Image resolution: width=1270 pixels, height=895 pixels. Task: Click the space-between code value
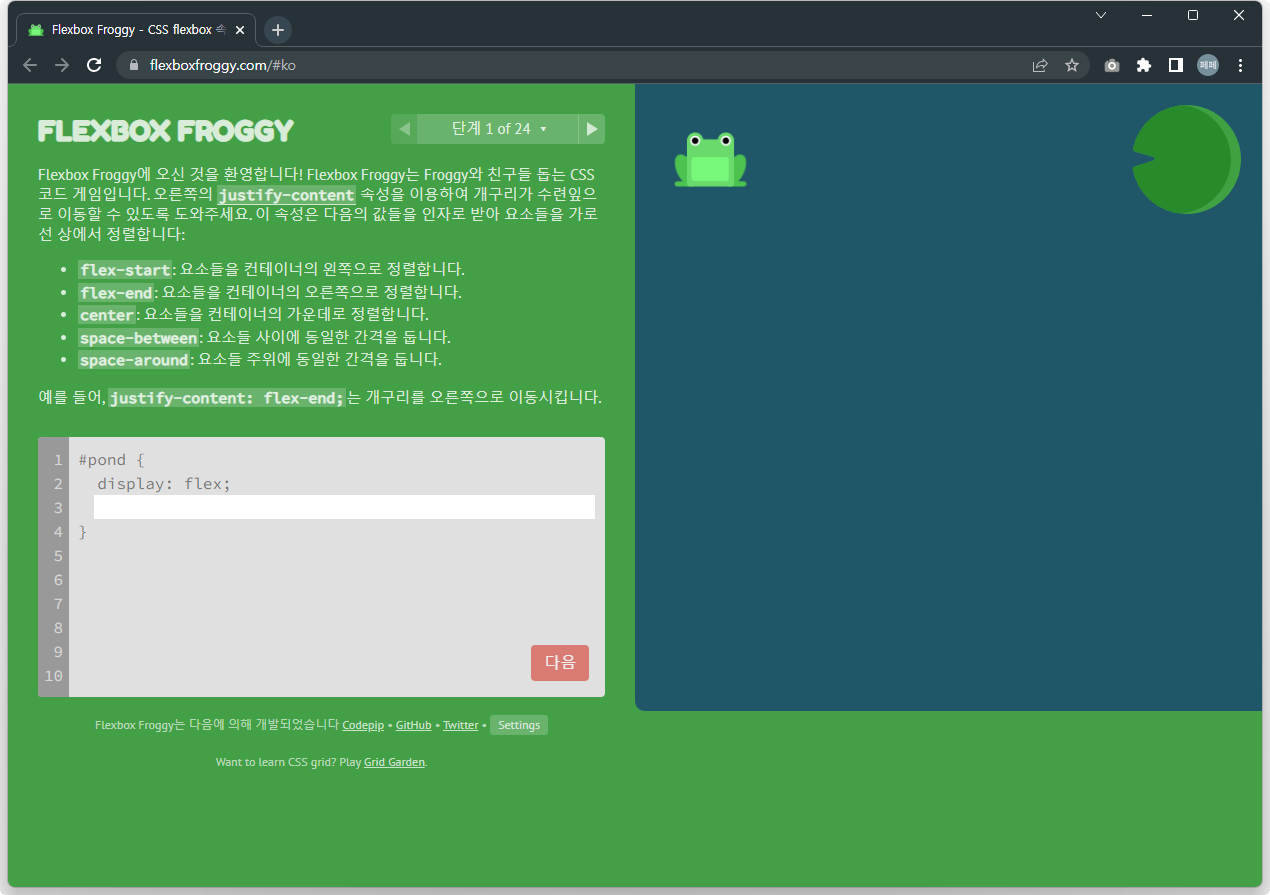[139, 338]
